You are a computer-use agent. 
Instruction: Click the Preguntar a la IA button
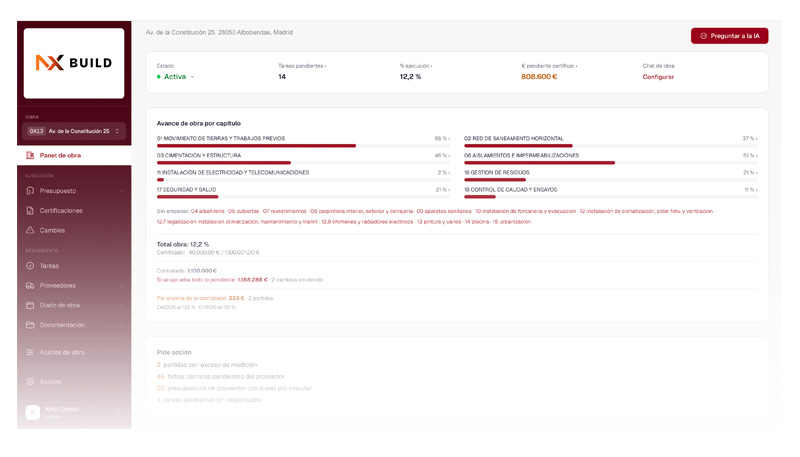pos(730,36)
